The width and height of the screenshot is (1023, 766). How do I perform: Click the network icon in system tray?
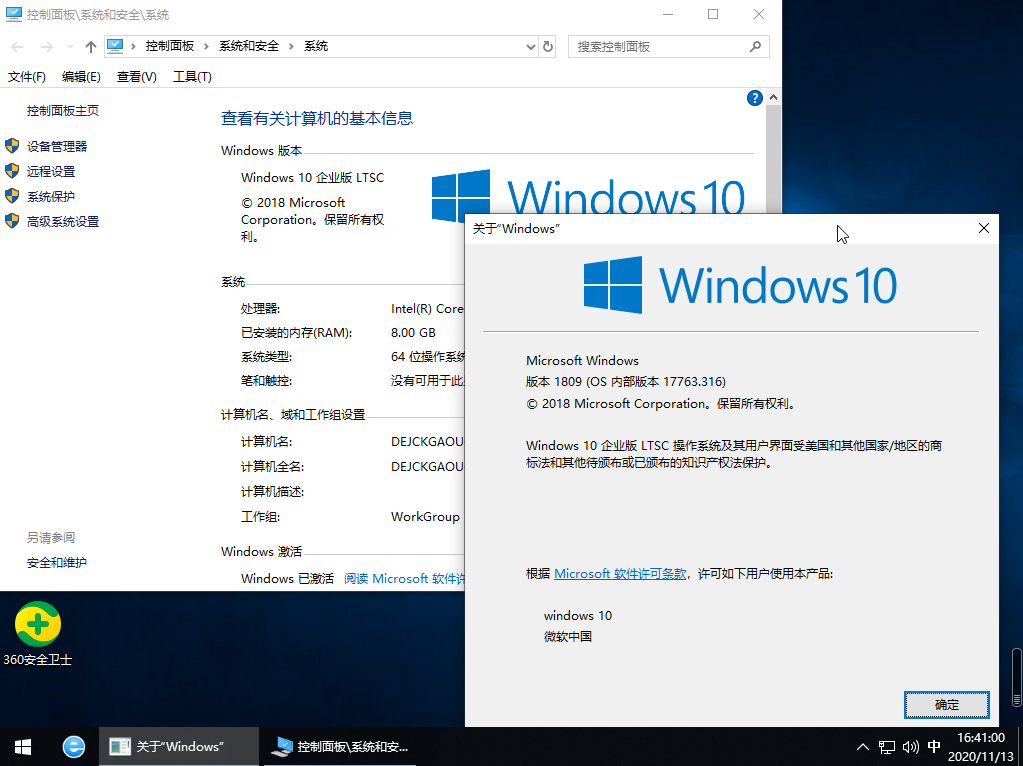[x=886, y=746]
